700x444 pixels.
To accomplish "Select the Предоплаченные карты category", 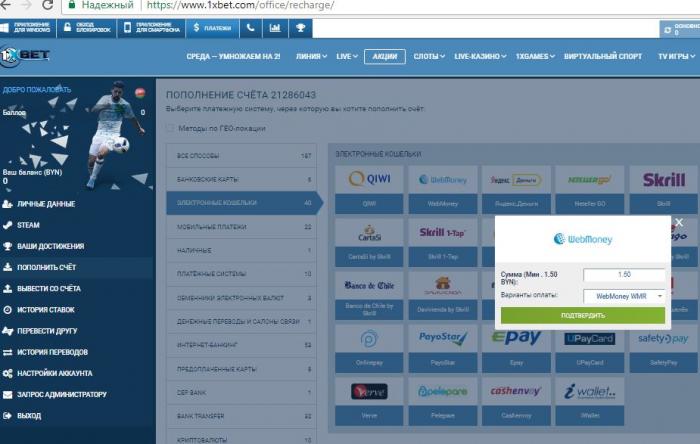I will click(242, 369).
